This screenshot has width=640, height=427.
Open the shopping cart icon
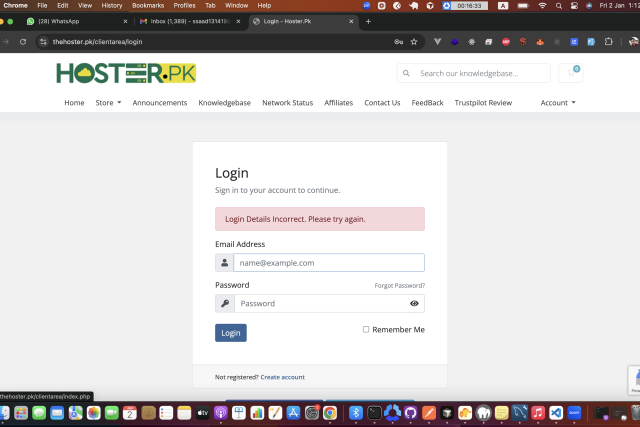(x=573, y=73)
